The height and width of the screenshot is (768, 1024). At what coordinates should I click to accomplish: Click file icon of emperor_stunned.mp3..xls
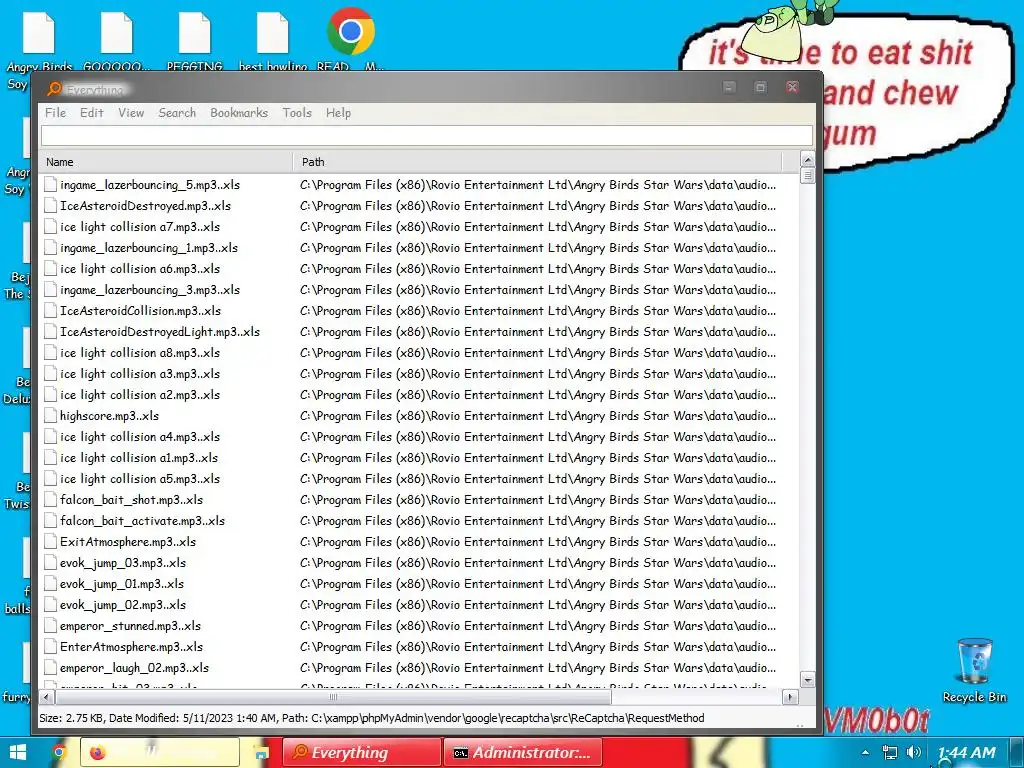(x=50, y=626)
